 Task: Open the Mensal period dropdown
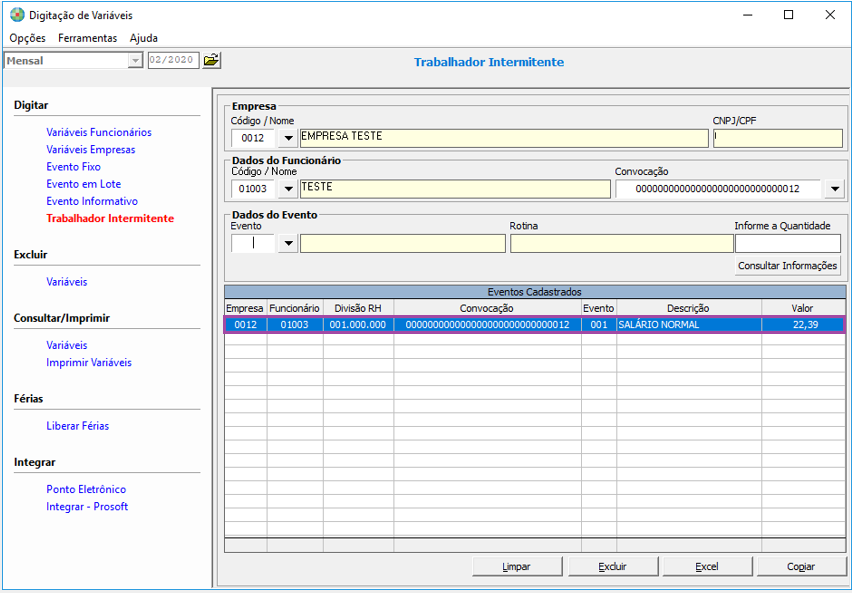[134, 60]
